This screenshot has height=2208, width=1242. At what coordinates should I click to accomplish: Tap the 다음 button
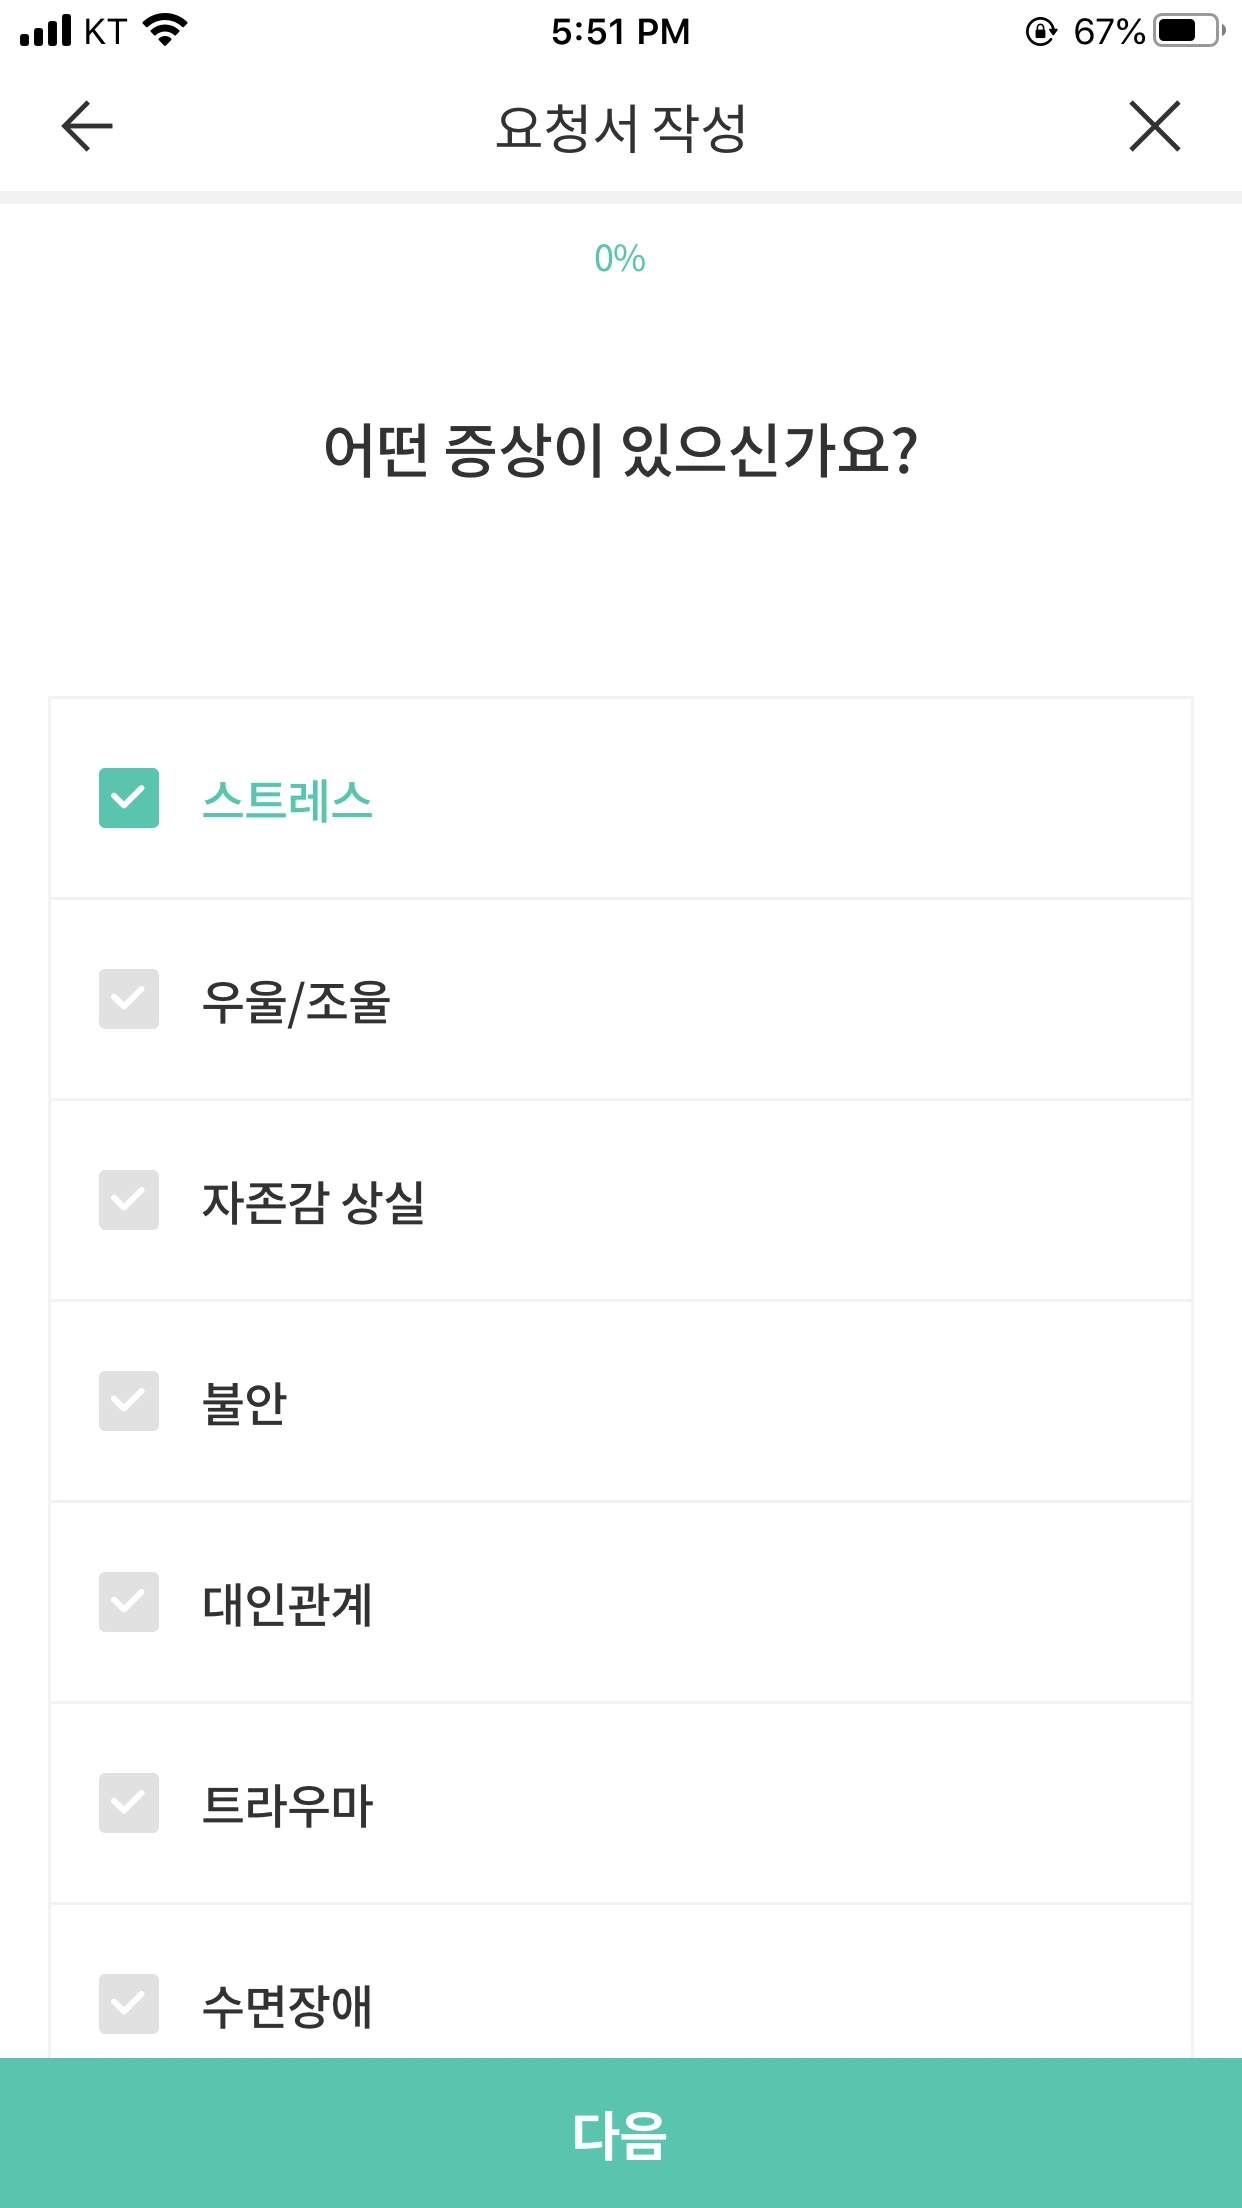point(621,2133)
